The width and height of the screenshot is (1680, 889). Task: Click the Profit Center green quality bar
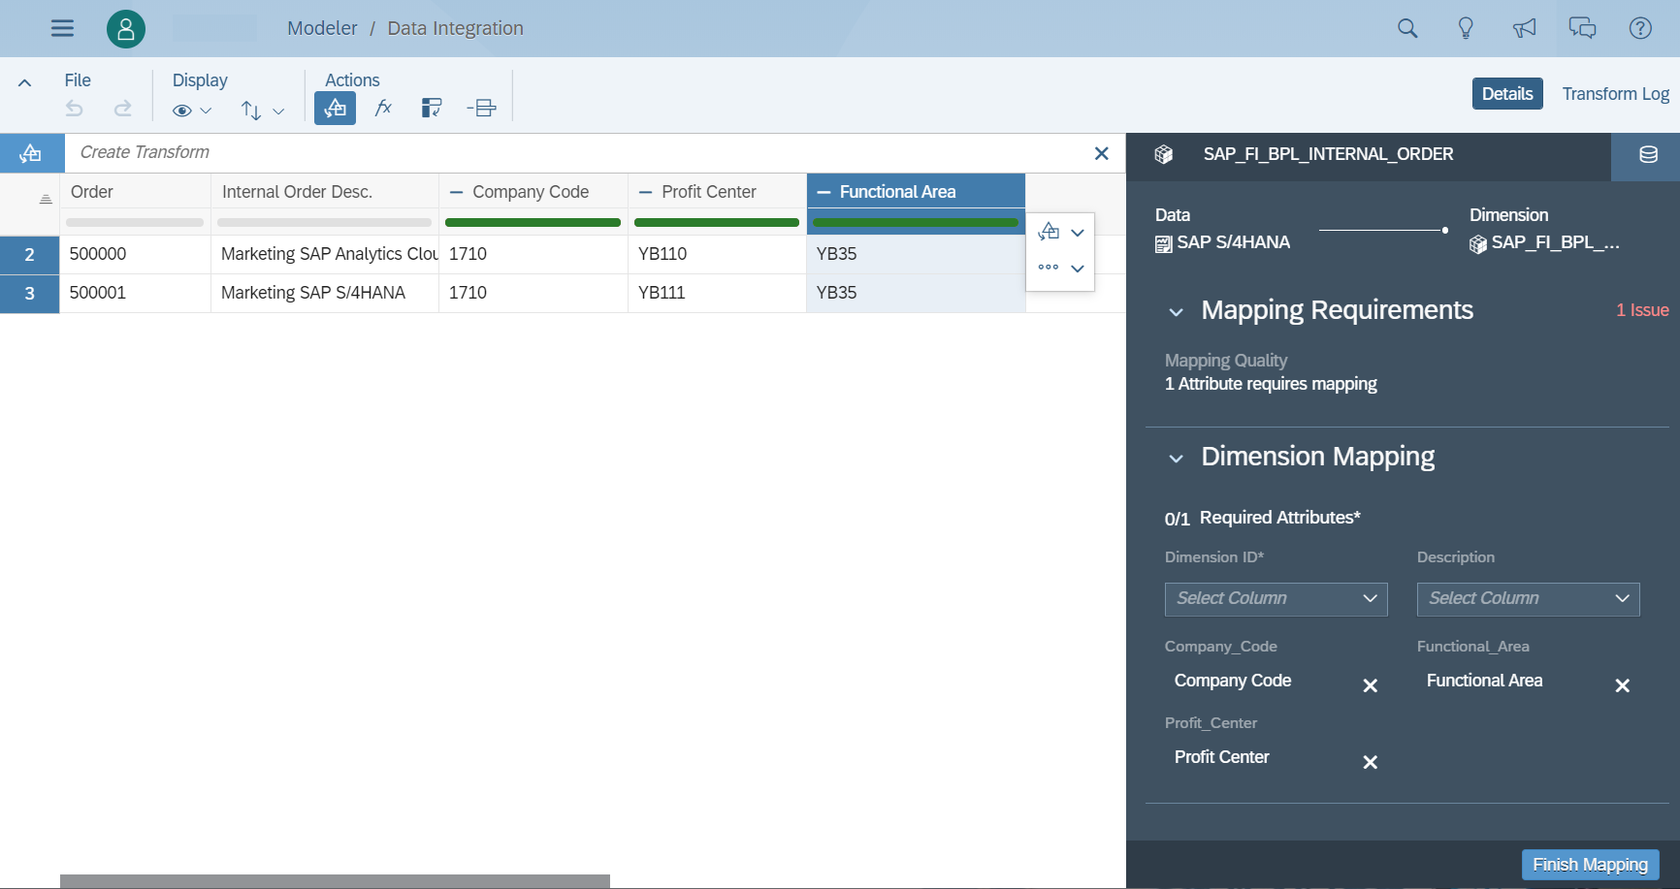[x=717, y=222]
